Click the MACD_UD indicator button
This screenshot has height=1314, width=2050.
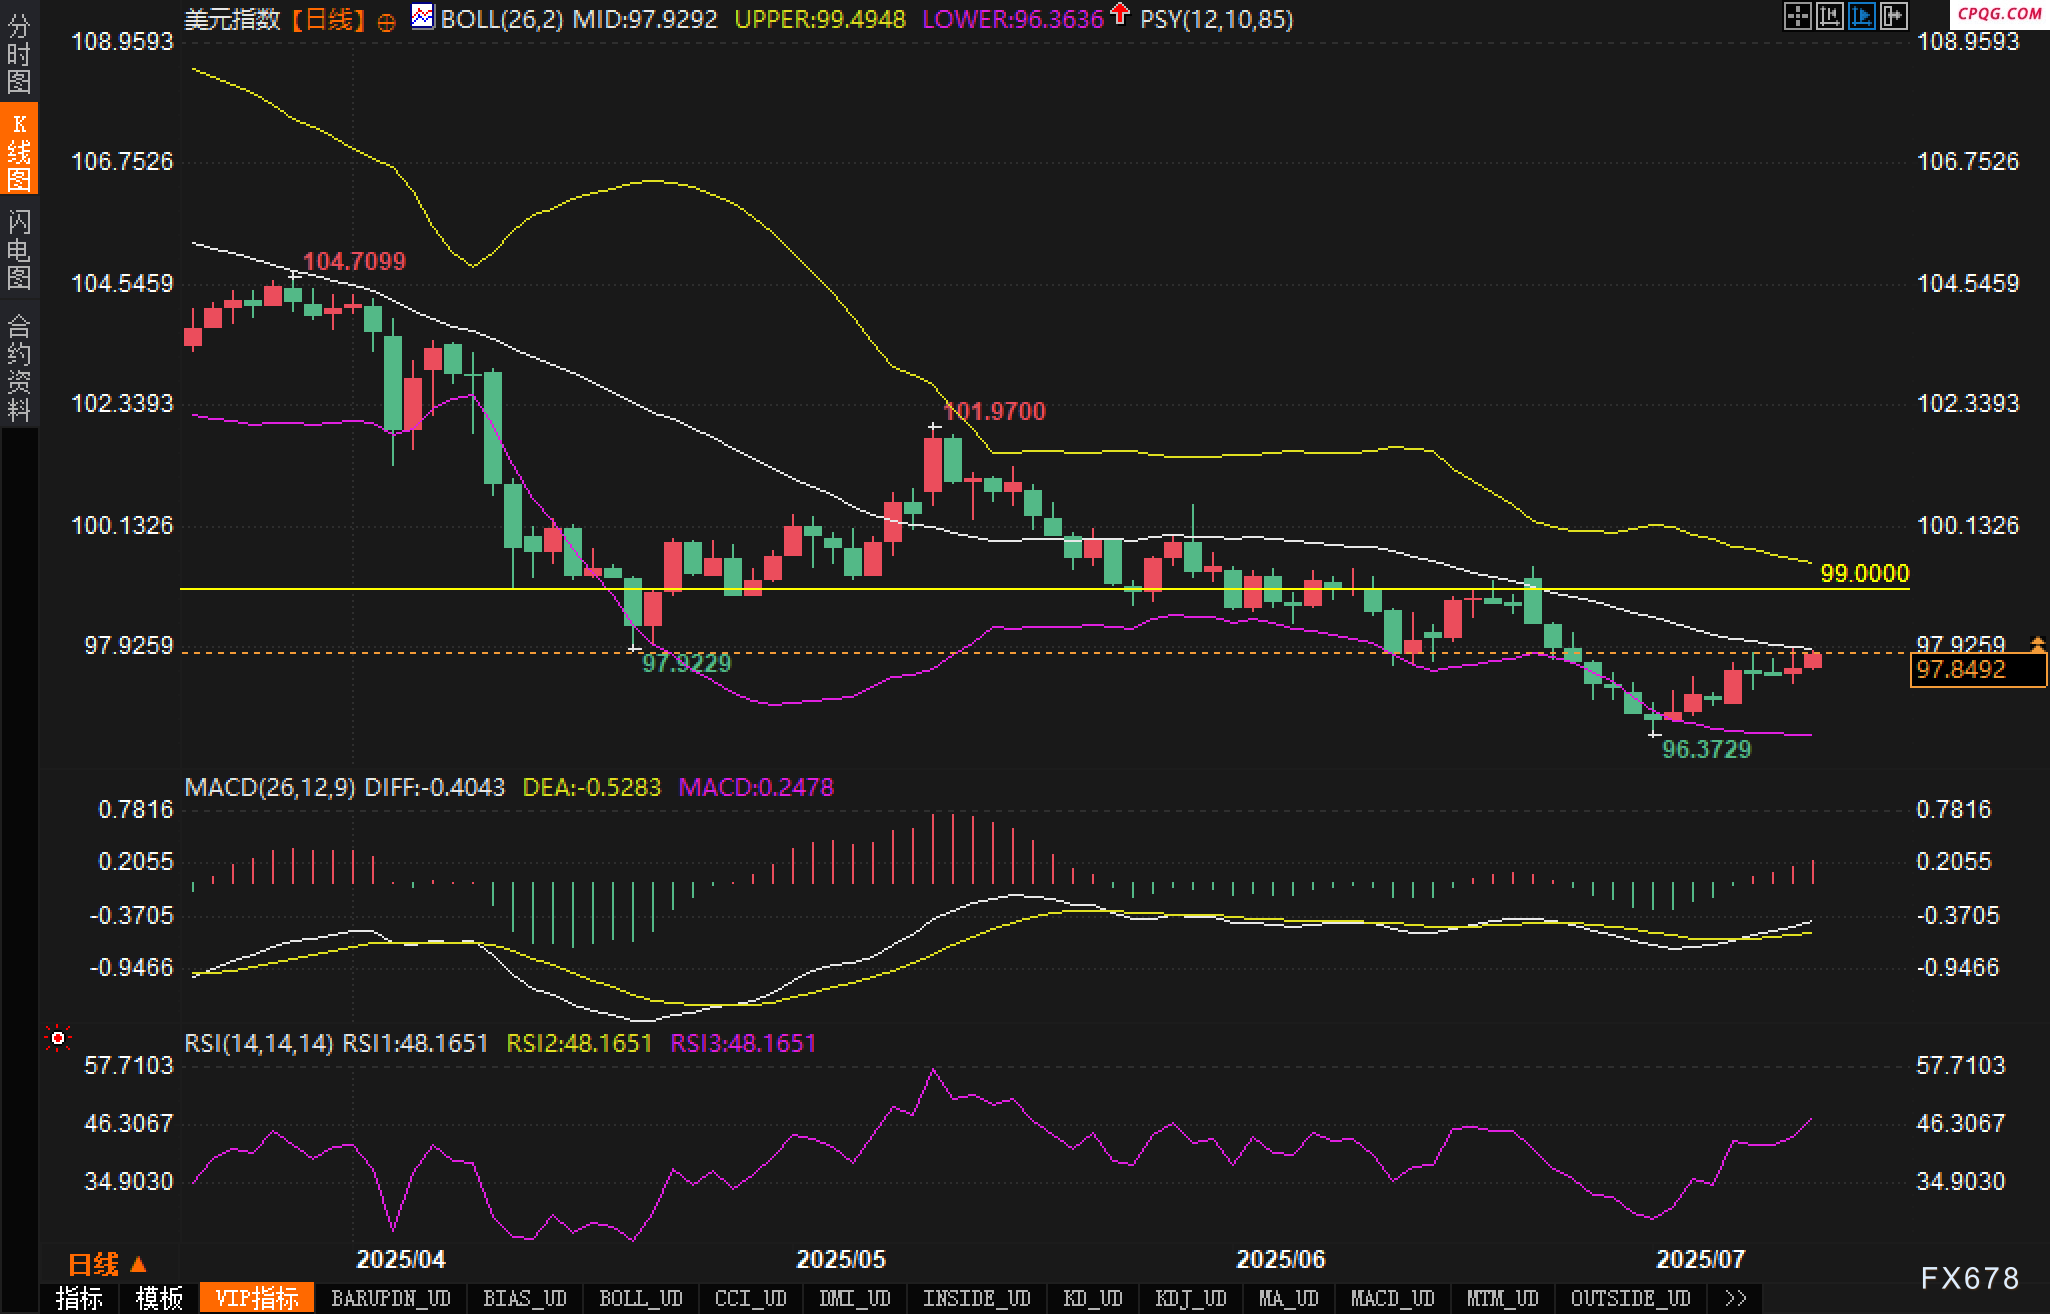coord(1392,1298)
